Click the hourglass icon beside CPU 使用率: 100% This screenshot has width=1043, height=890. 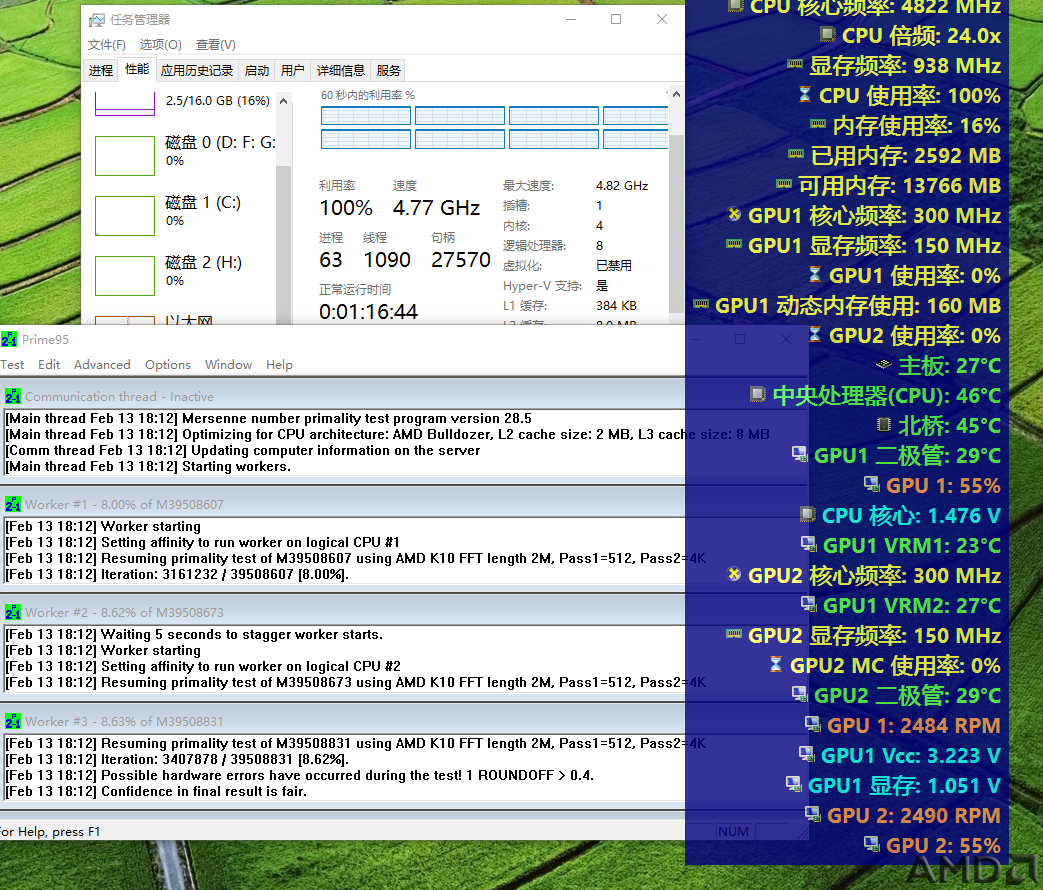805,94
